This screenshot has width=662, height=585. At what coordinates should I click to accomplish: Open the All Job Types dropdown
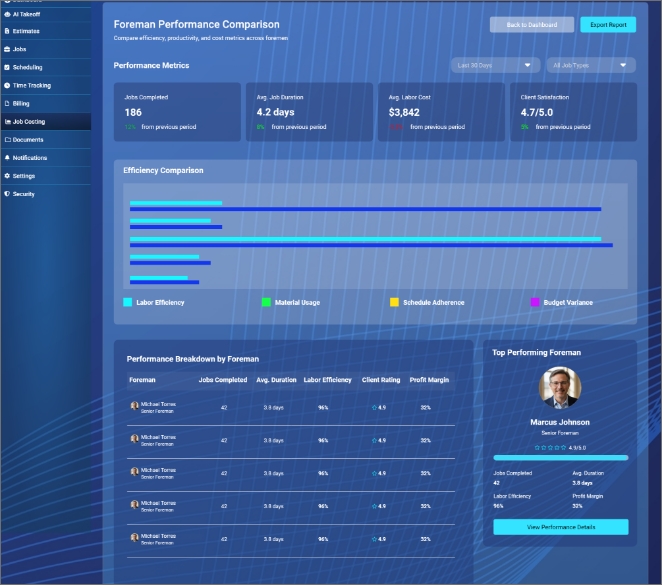pos(591,65)
